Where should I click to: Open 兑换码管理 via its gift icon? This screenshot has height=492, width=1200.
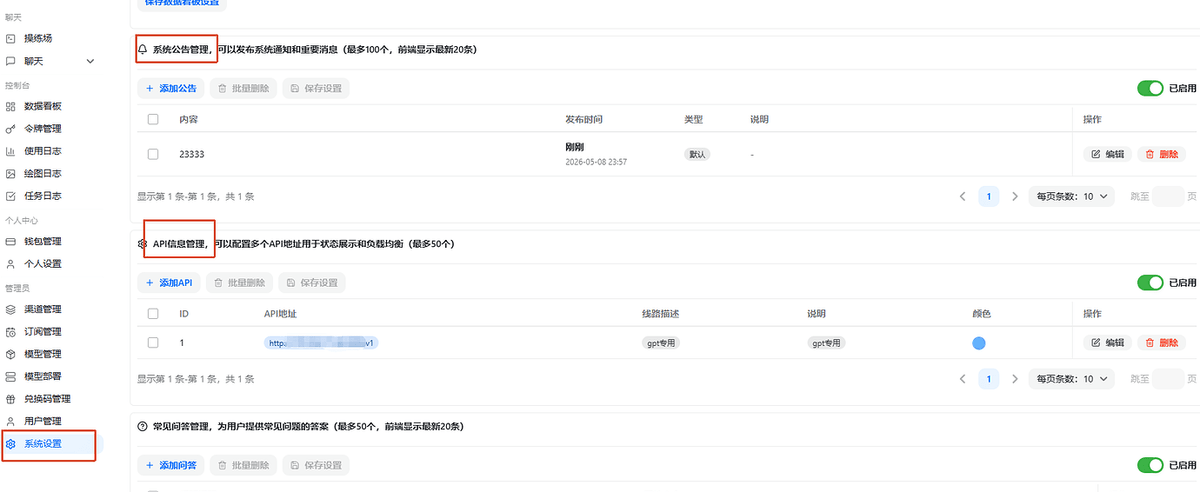(11, 399)
